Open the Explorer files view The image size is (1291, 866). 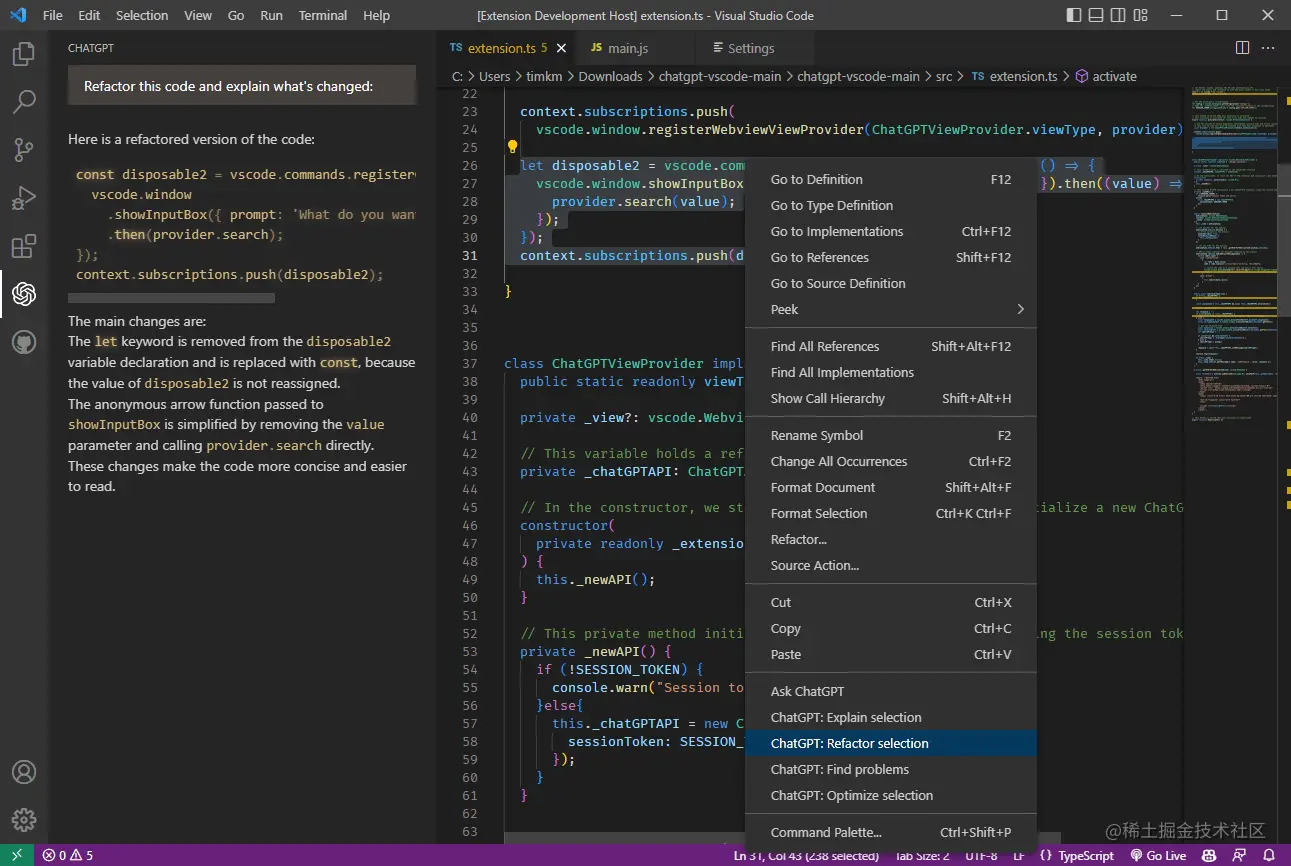click(24, 54)
